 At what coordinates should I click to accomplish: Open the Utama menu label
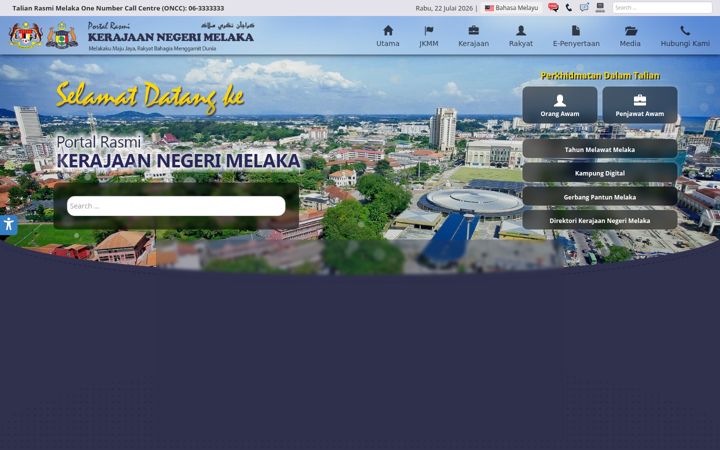click(388, 43)
